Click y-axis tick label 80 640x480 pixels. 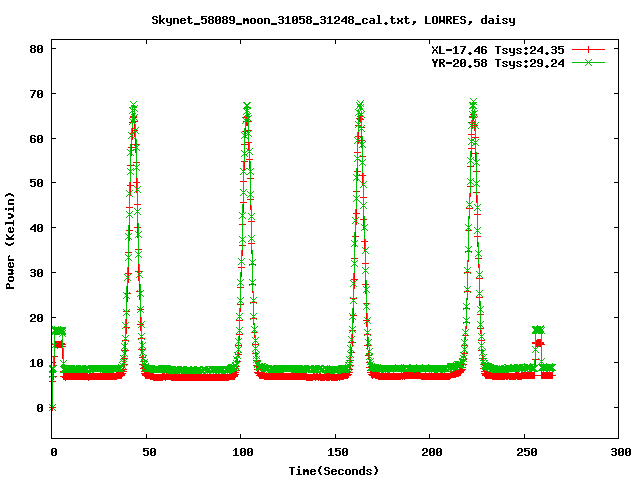pyautogui.click(x=37, y=49)
